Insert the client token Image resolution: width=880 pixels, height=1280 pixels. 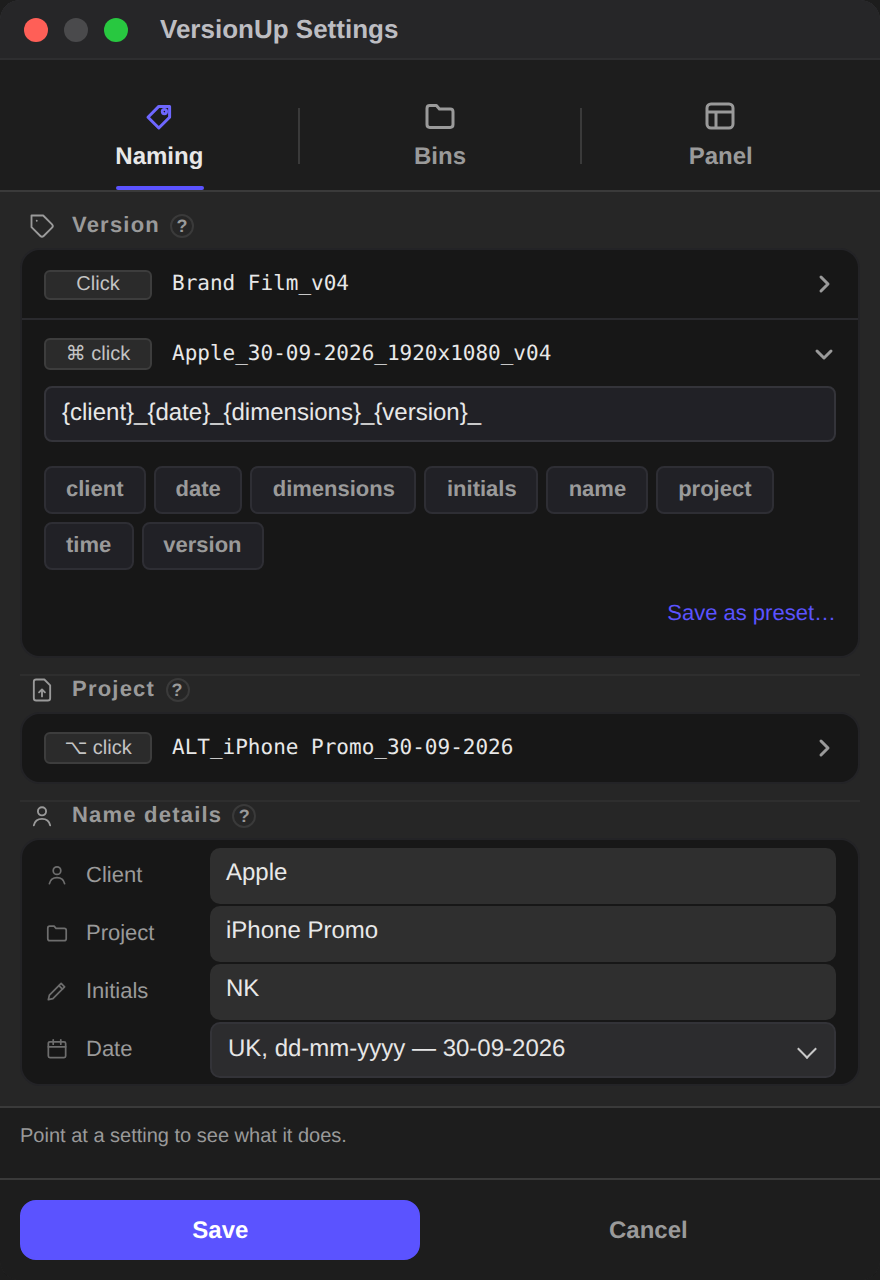point(95,490)
